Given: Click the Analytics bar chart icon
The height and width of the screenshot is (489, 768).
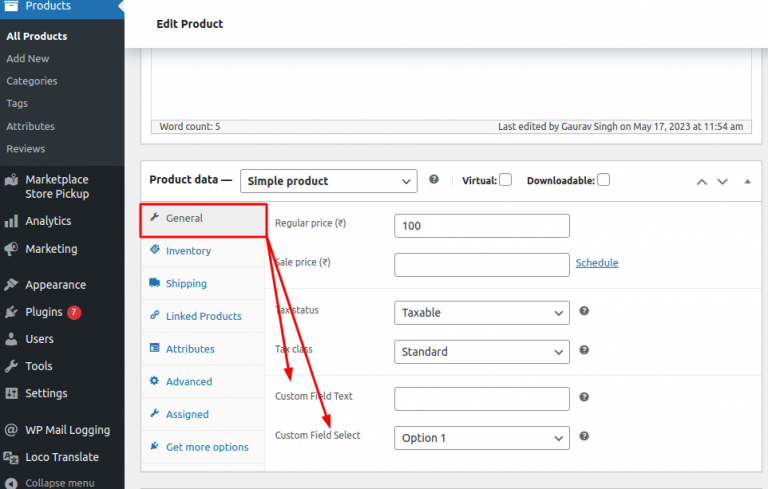Looking at the screenshot, I should 11,221.
